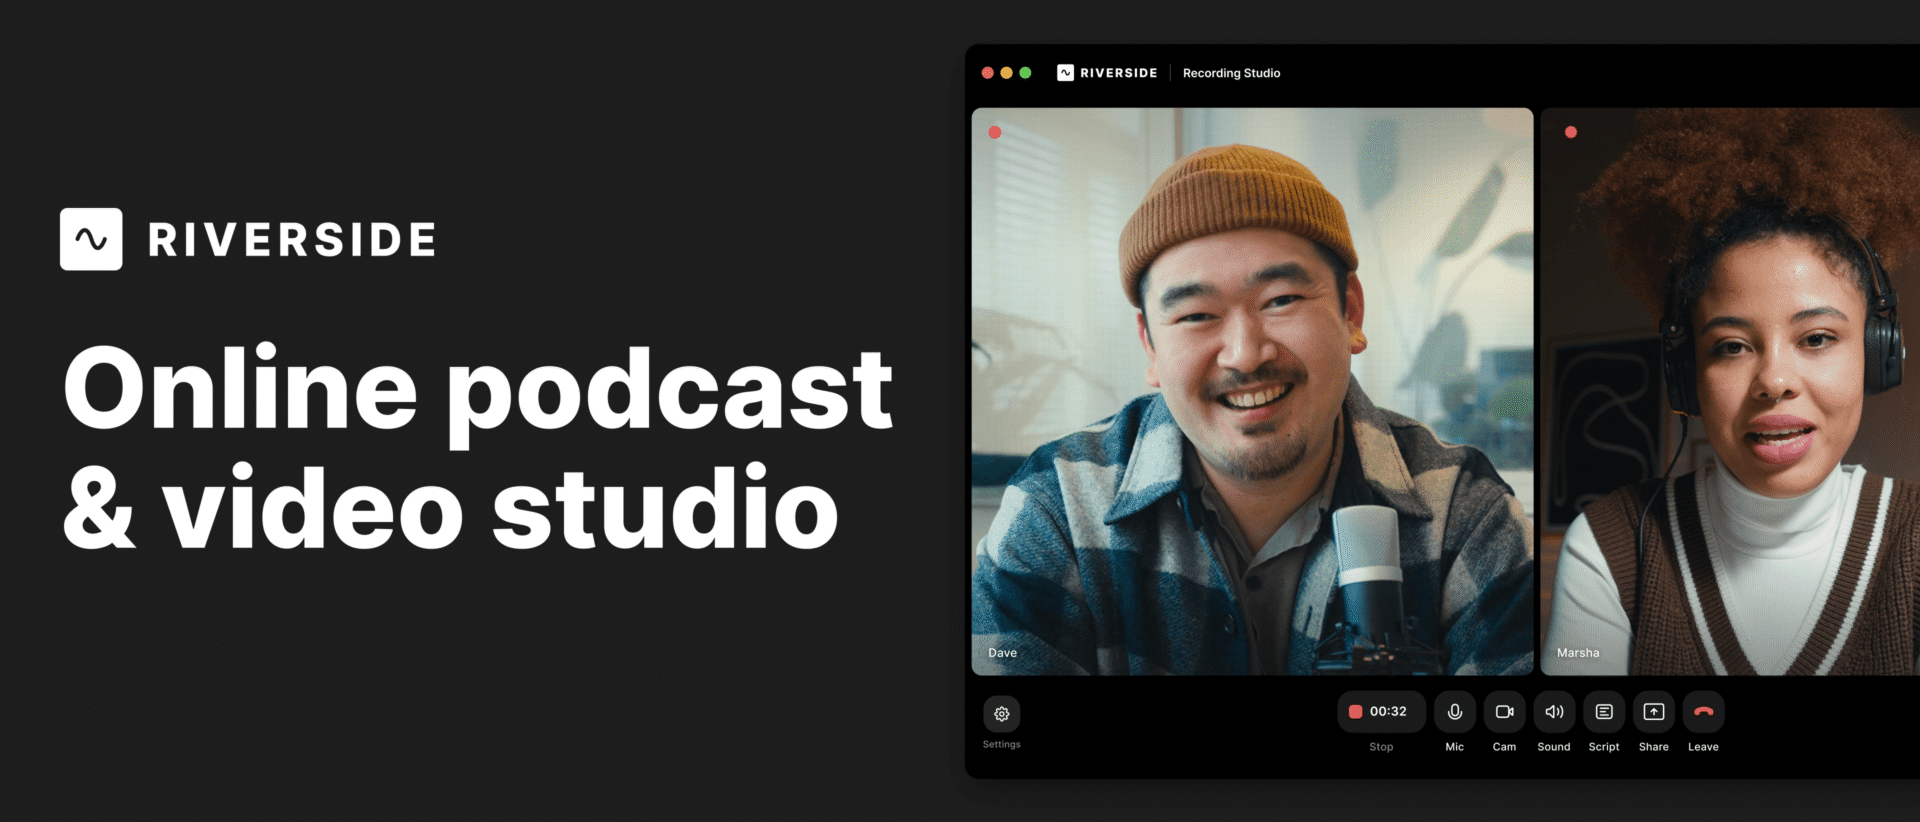Click the Stop label under timer

1381,747
